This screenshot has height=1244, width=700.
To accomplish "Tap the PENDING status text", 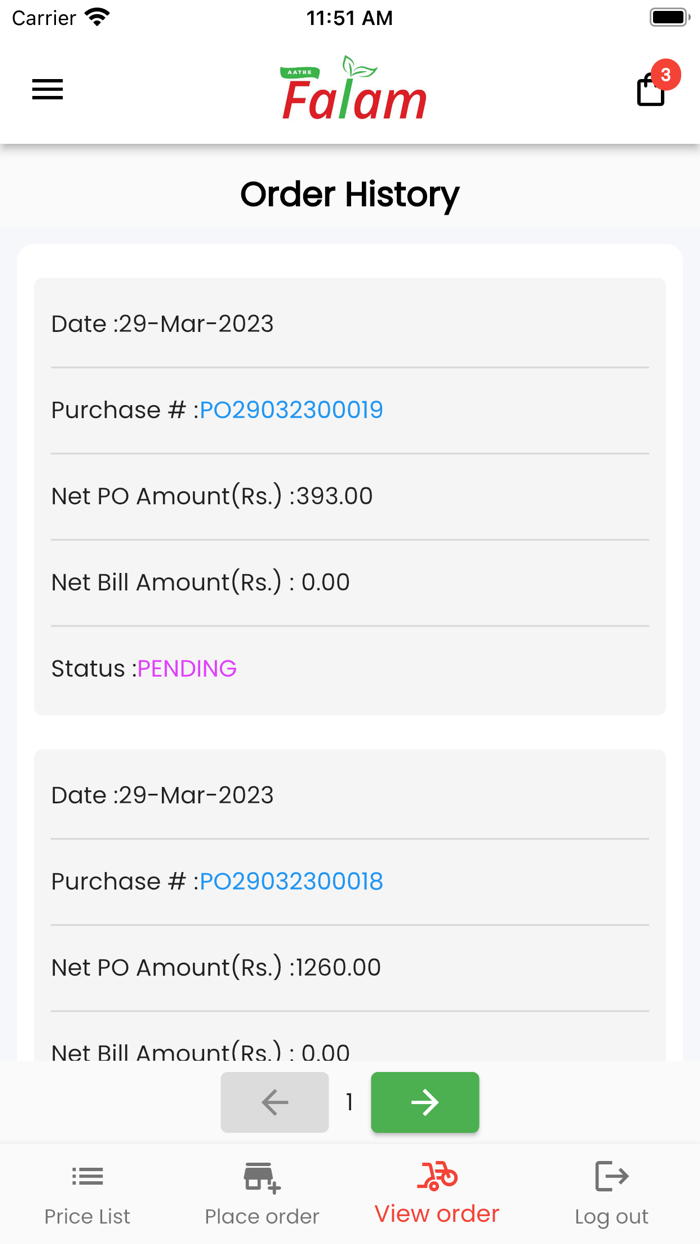I will click(x=187, y=668).
